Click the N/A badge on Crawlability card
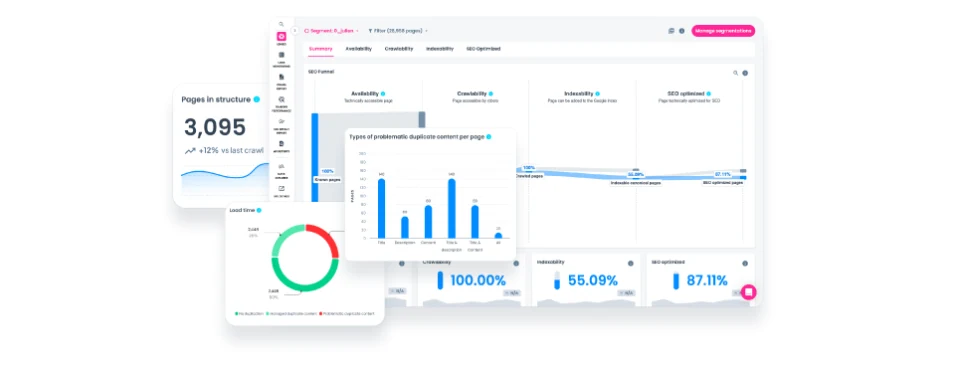Screen dimensions: 955x368 tap(512, 292)
